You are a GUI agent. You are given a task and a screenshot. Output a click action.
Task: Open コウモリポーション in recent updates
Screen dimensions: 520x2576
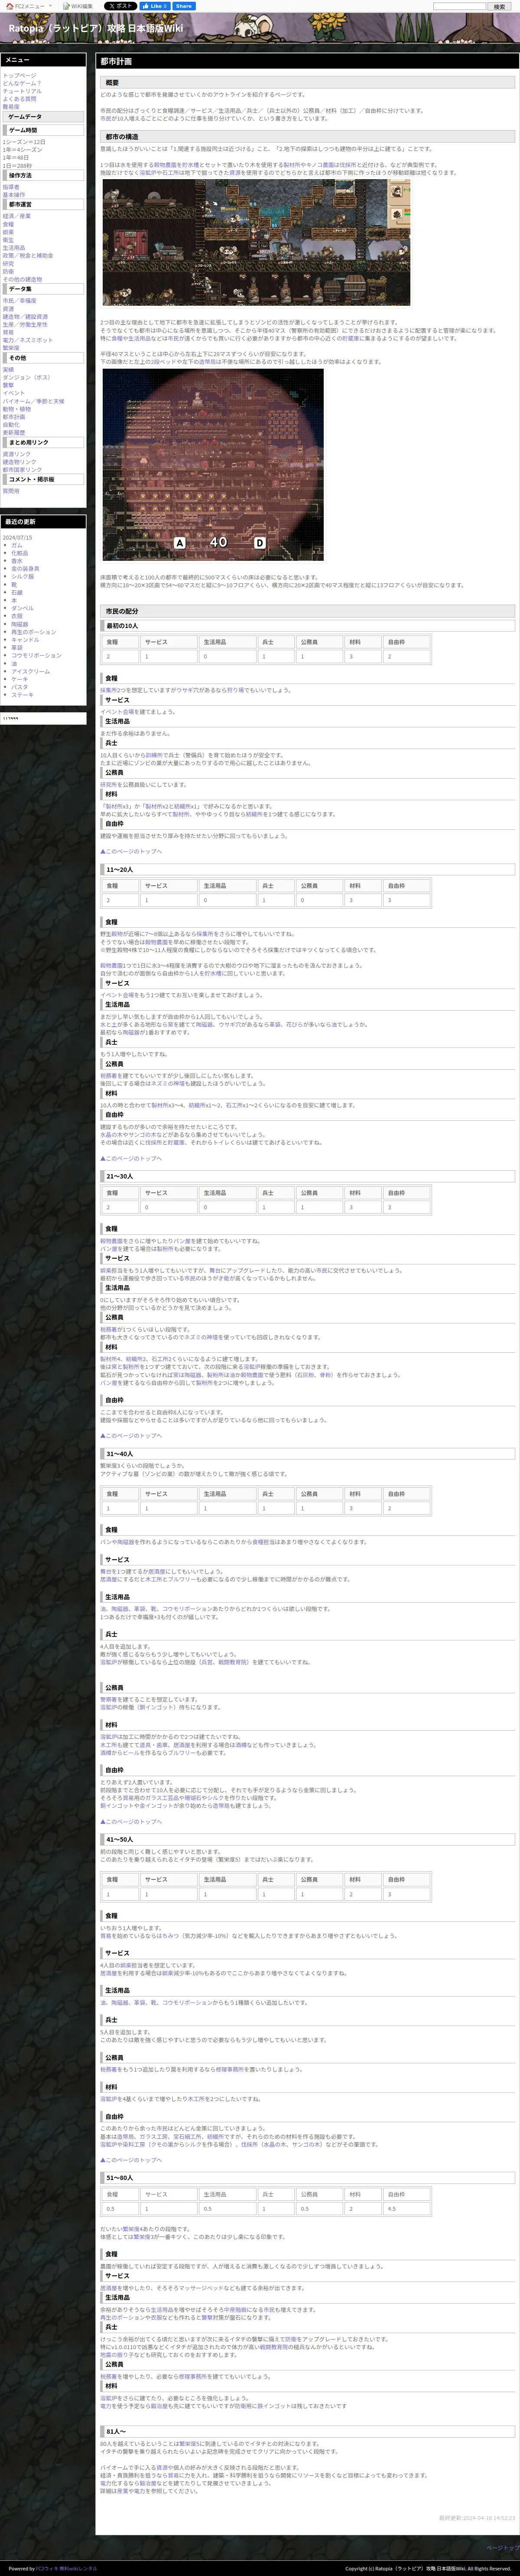(36, 656)
